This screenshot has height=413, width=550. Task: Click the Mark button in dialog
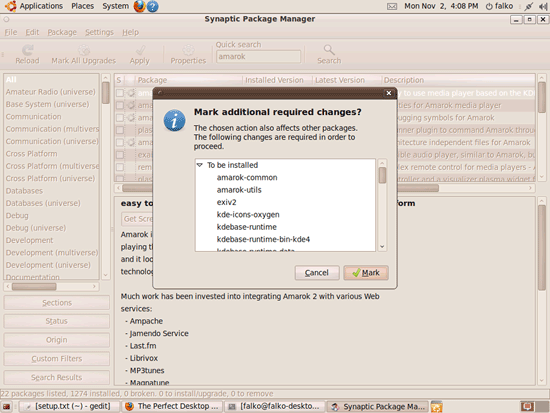point(366,273)
